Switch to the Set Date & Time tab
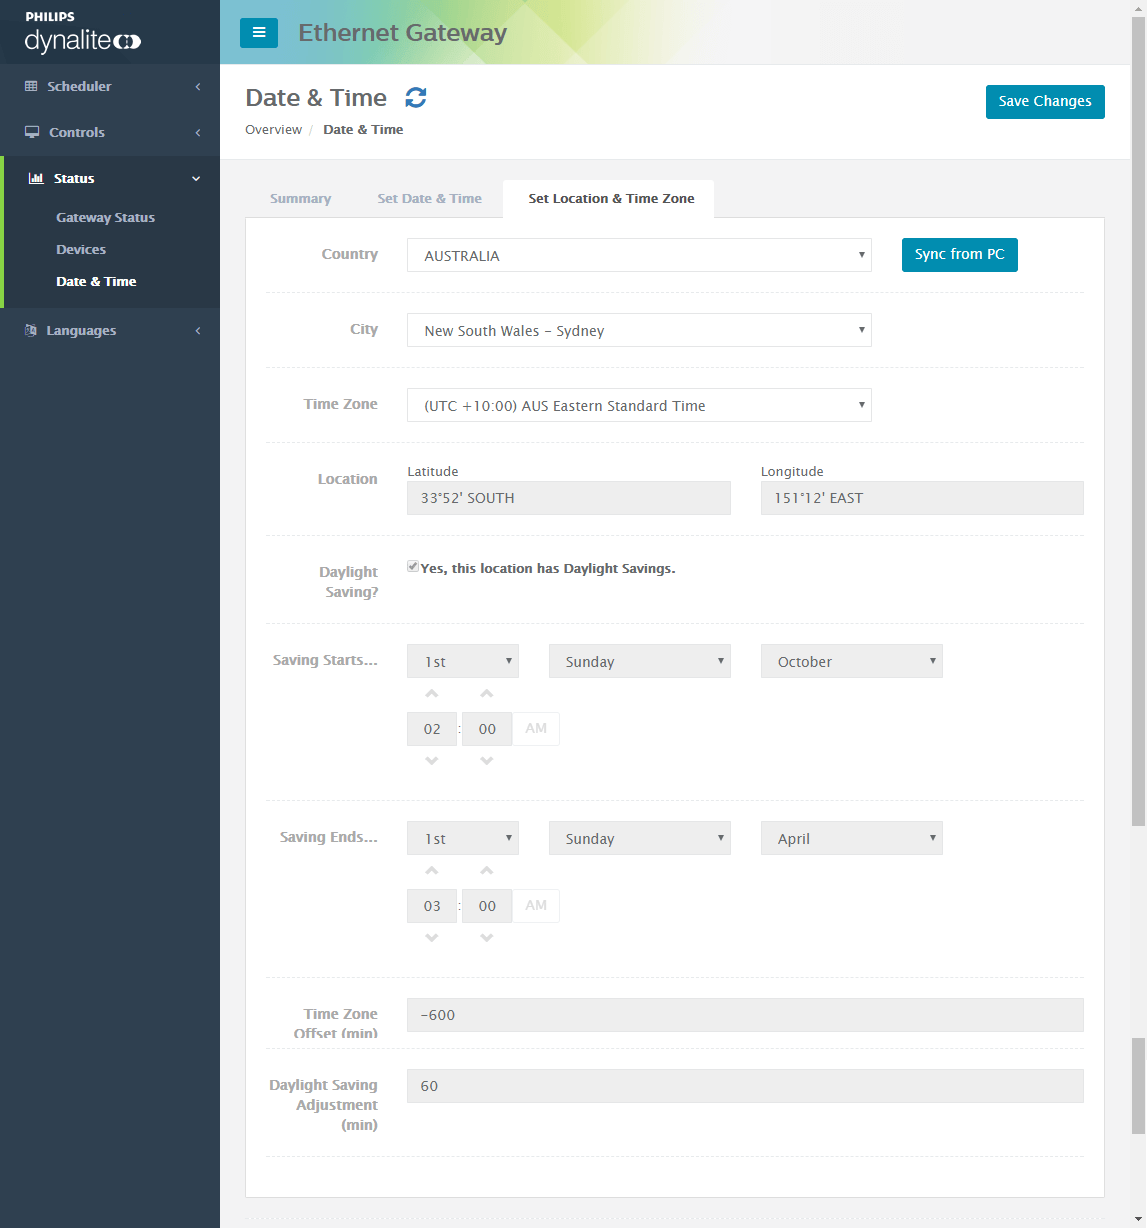This screenshot has width=1147, height=1228. pos(429,198)
